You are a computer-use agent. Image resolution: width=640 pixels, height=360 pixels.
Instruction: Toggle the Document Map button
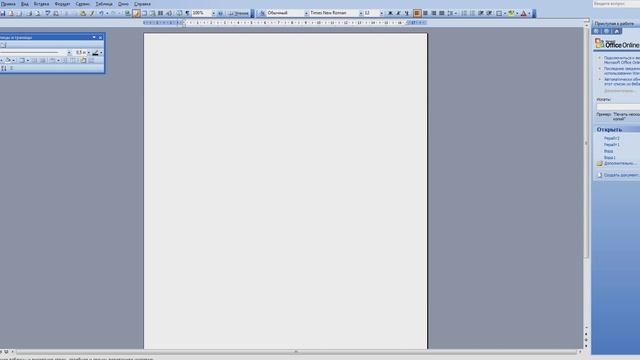pyautogui.click(x=179, y=13)
